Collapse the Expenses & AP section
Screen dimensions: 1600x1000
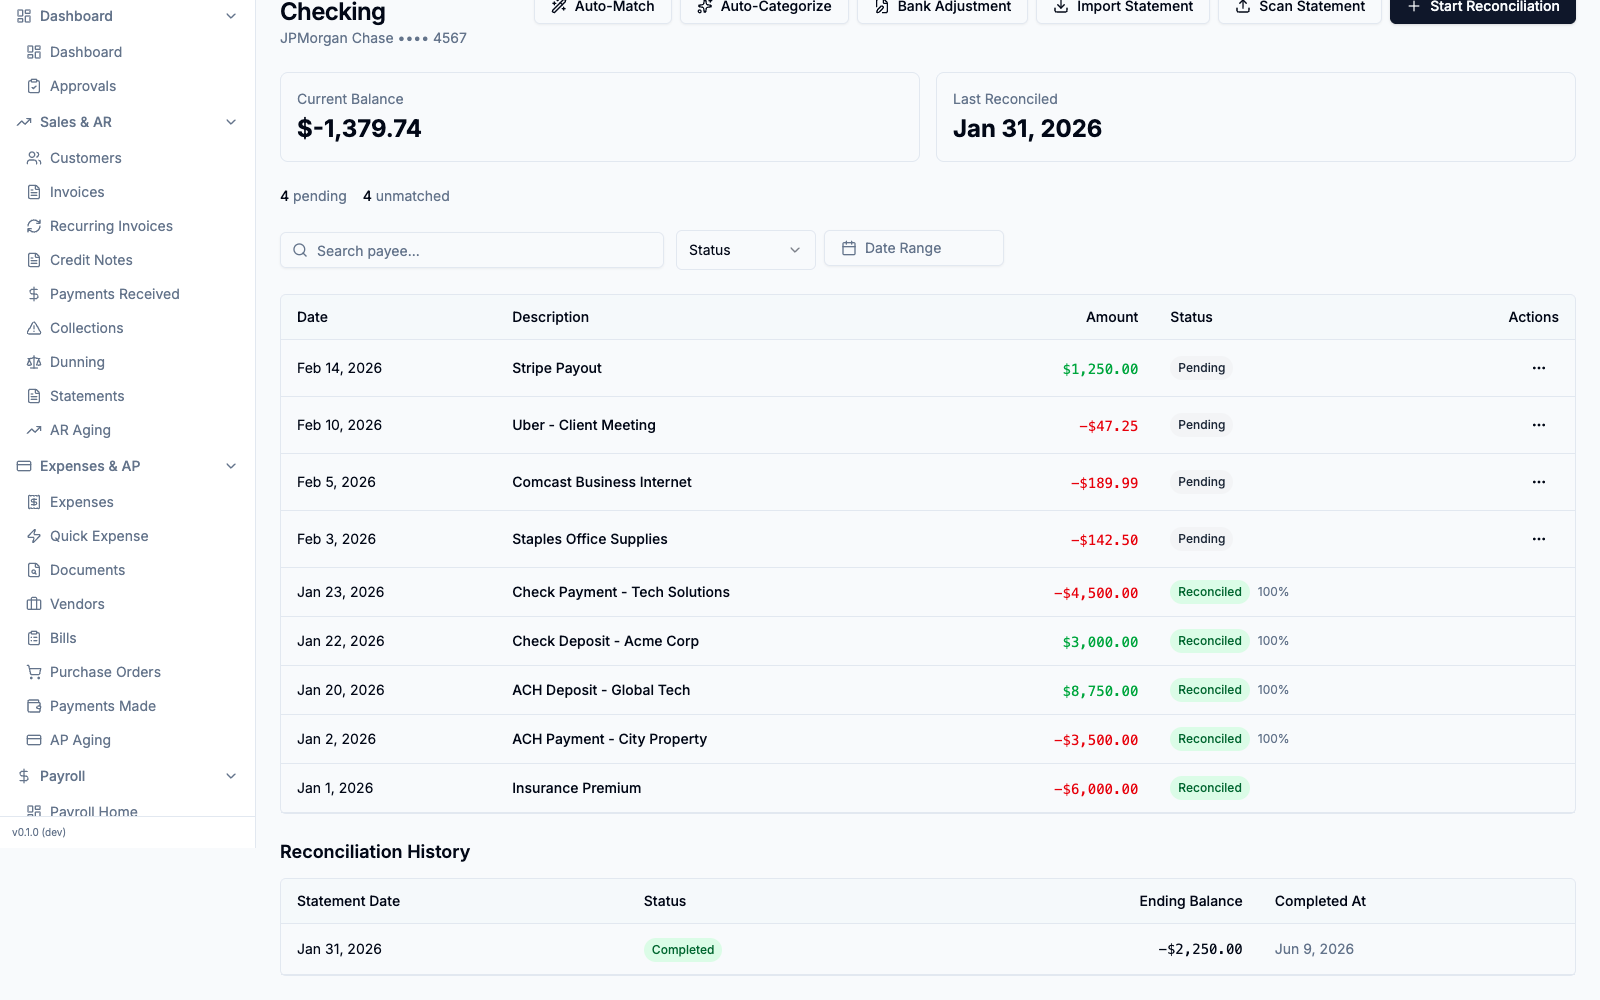231,466
